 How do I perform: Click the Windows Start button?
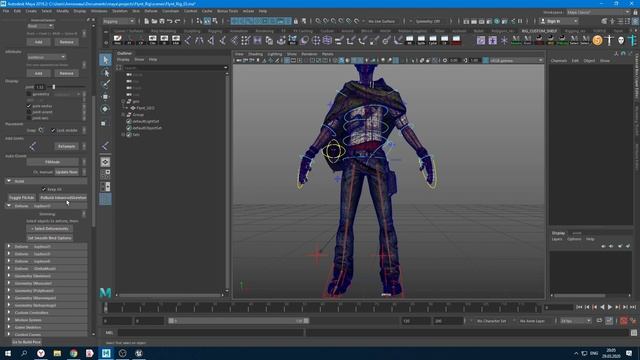[x=8, y=353]
